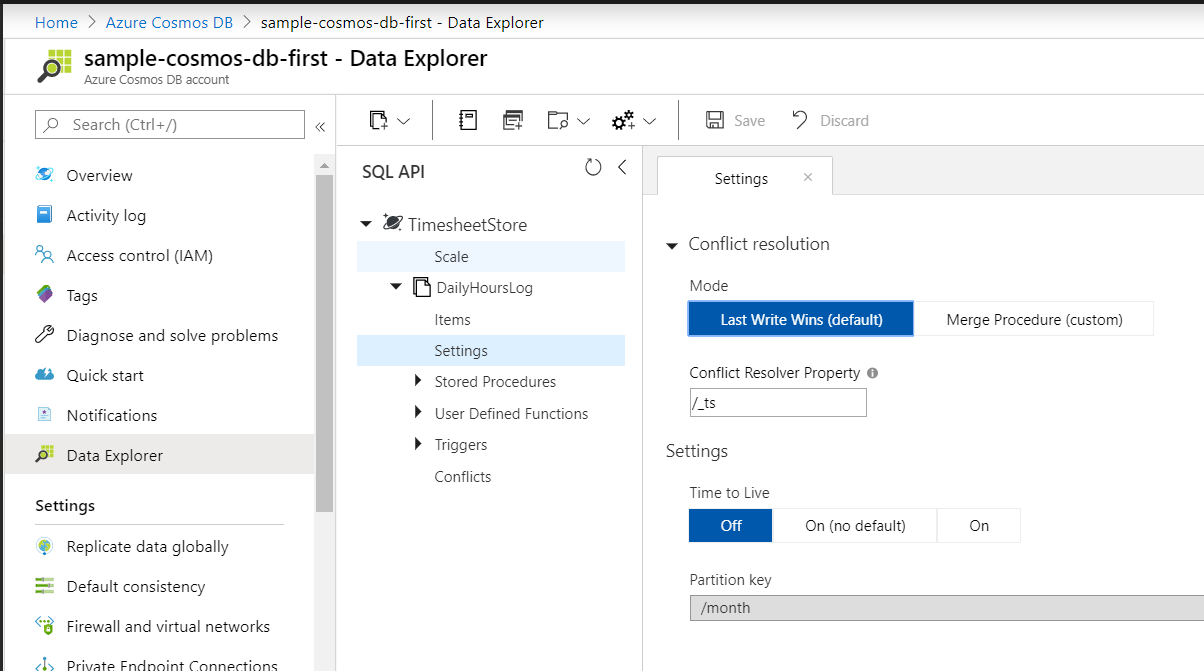This screenshot has height=671, width=1204.
Task: Click the New Stored Procedure toolbar icon
Action: (x=513, y=120)
